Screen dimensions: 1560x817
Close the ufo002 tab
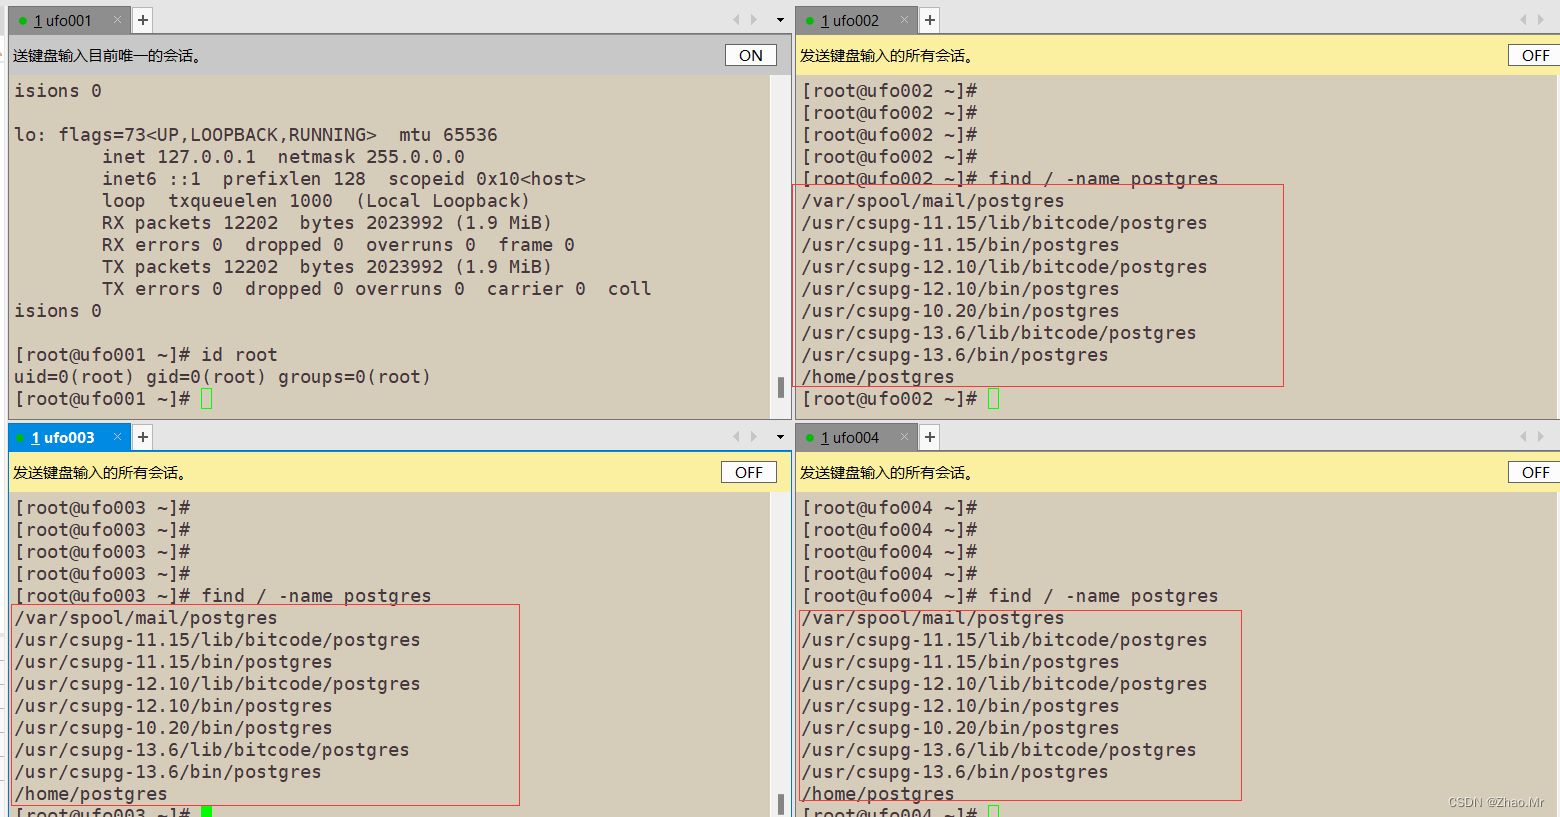[905, 20]
